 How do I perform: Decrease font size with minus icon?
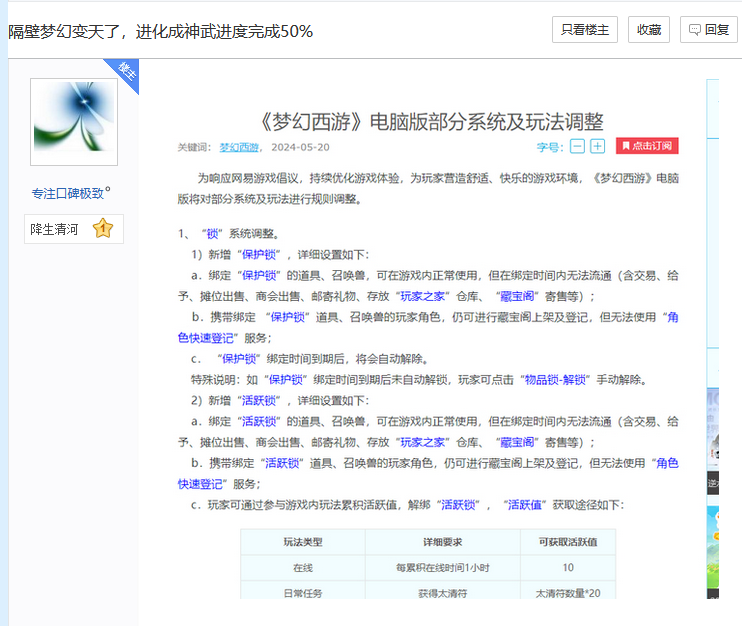click(577, 146)
